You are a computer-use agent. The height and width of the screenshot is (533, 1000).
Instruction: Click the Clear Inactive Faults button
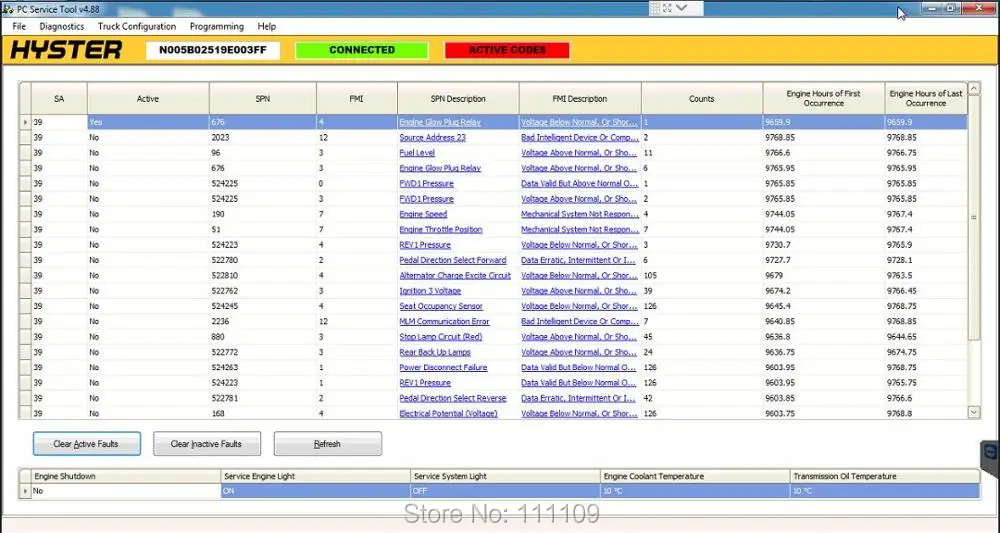(207, 444)
